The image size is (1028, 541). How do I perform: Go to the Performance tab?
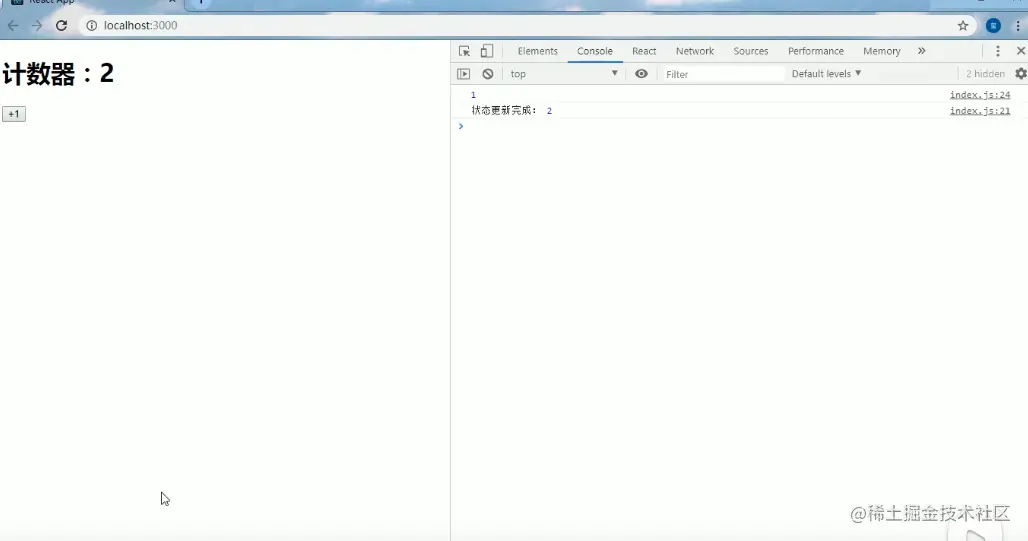click(816, 51)
